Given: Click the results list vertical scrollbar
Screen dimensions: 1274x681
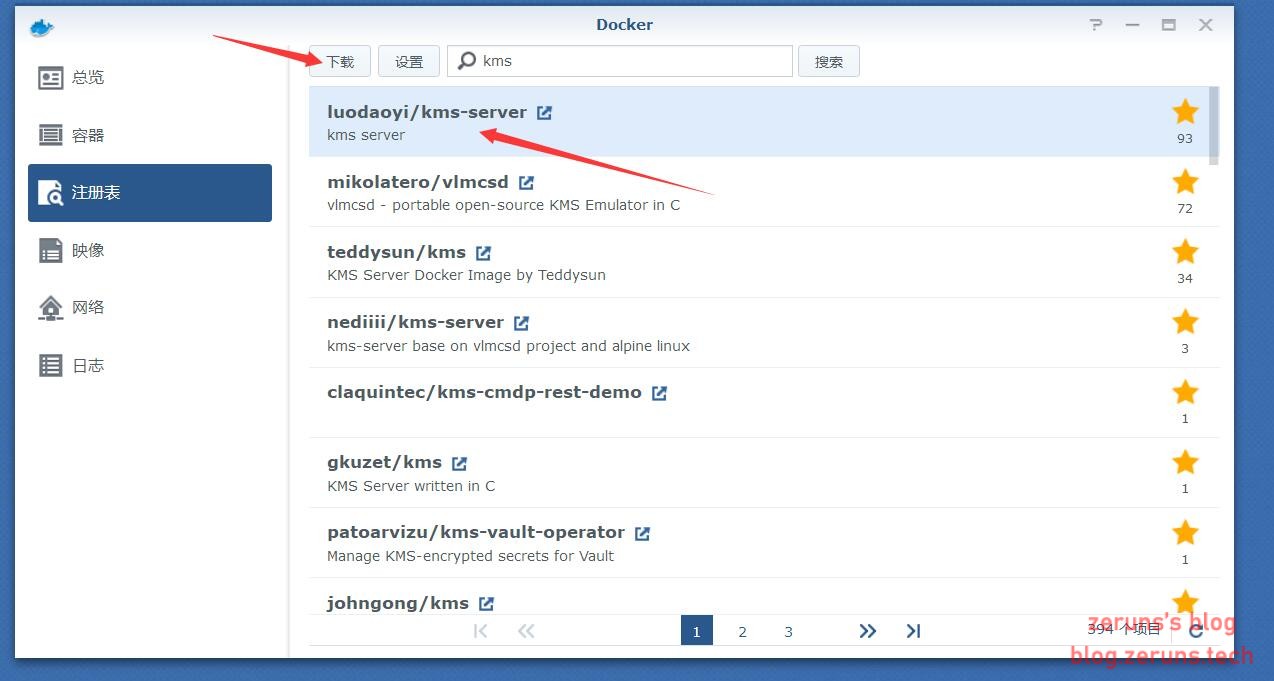Looking at the screenshot, I should 1214,125.
